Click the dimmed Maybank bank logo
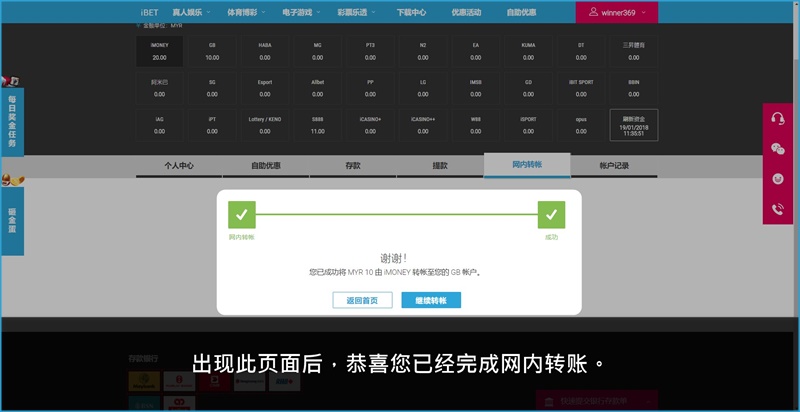This screenshot has width=800, height=412. coord(144,381)
